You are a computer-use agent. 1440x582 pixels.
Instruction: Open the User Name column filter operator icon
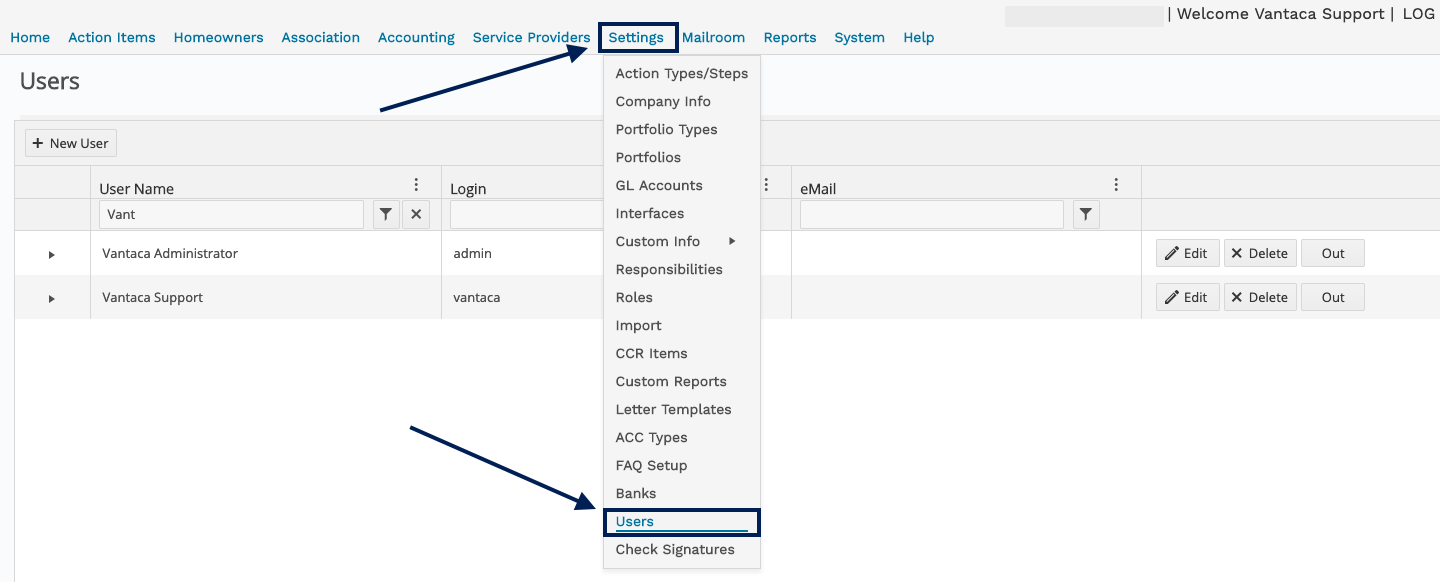click(x=386, y=214)
